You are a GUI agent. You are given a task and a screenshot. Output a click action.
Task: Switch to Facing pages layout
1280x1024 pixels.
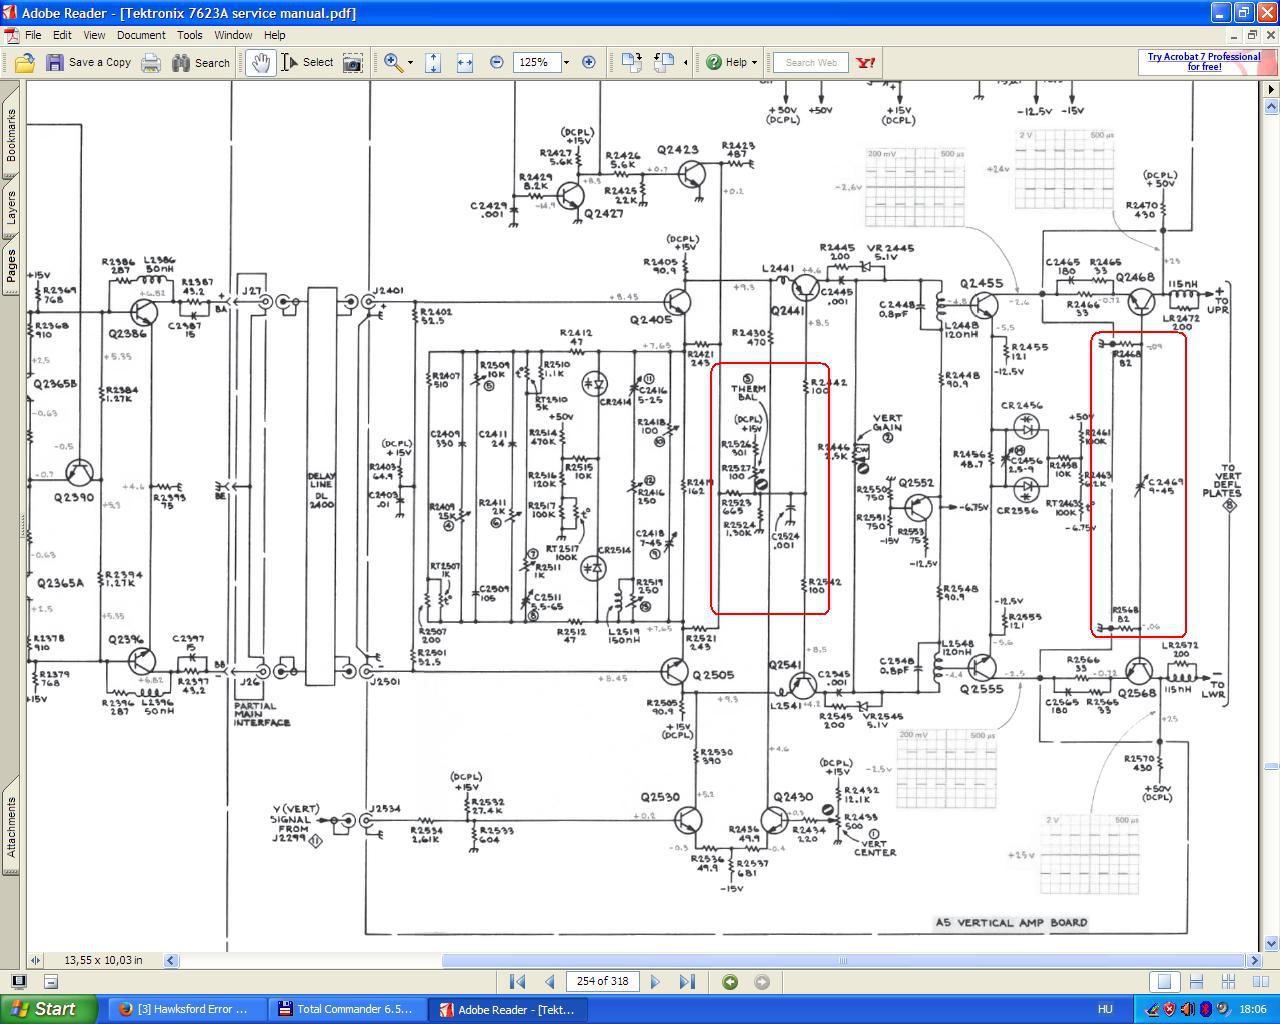click(1261, 982)
